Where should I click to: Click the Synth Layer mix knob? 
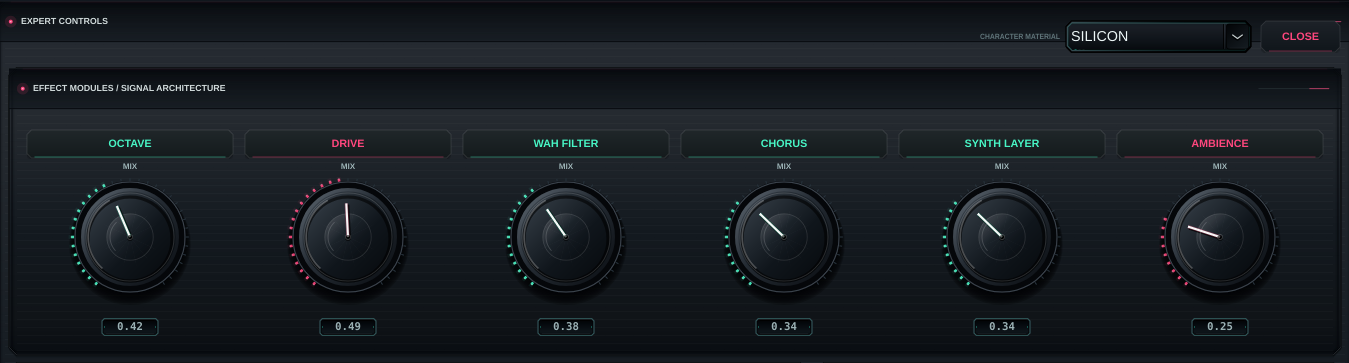point(1002,237)
